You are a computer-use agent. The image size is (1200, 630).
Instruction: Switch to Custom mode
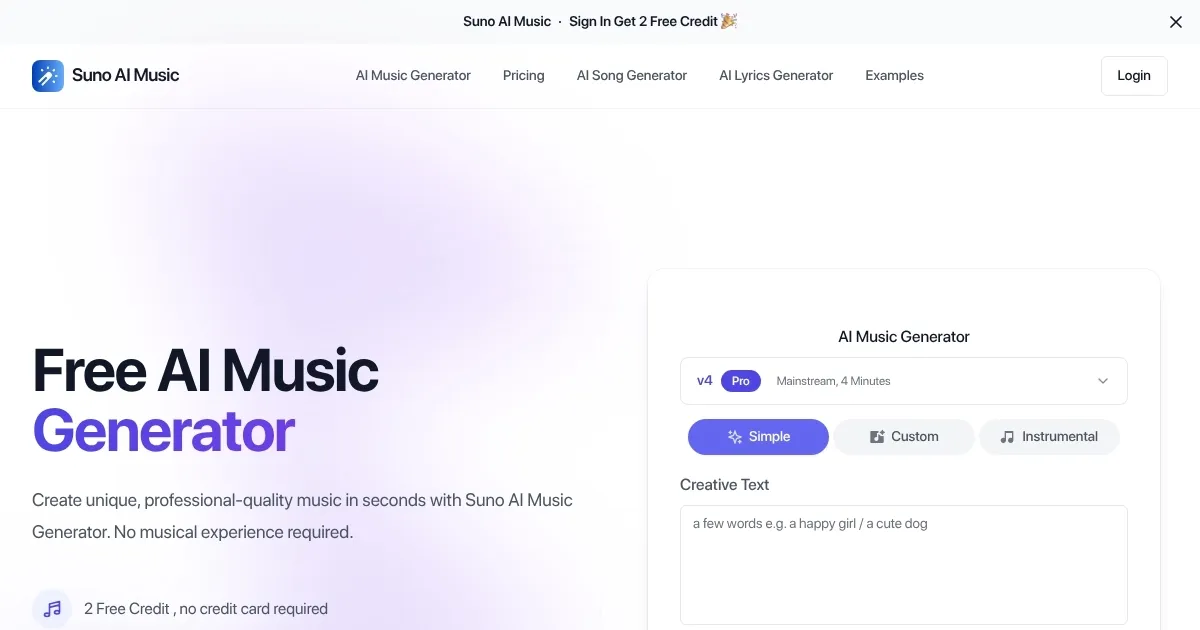click(904, 437)
